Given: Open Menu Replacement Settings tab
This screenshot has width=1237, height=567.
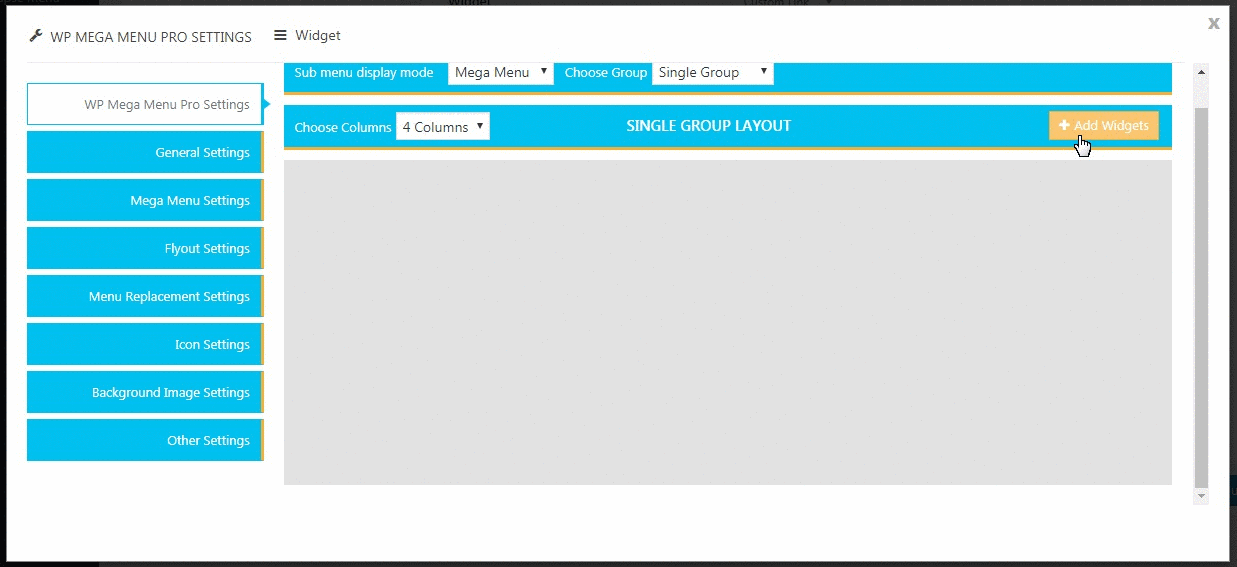Looking at the screenshot, I should pyautogui.click(x=145, y=296).
